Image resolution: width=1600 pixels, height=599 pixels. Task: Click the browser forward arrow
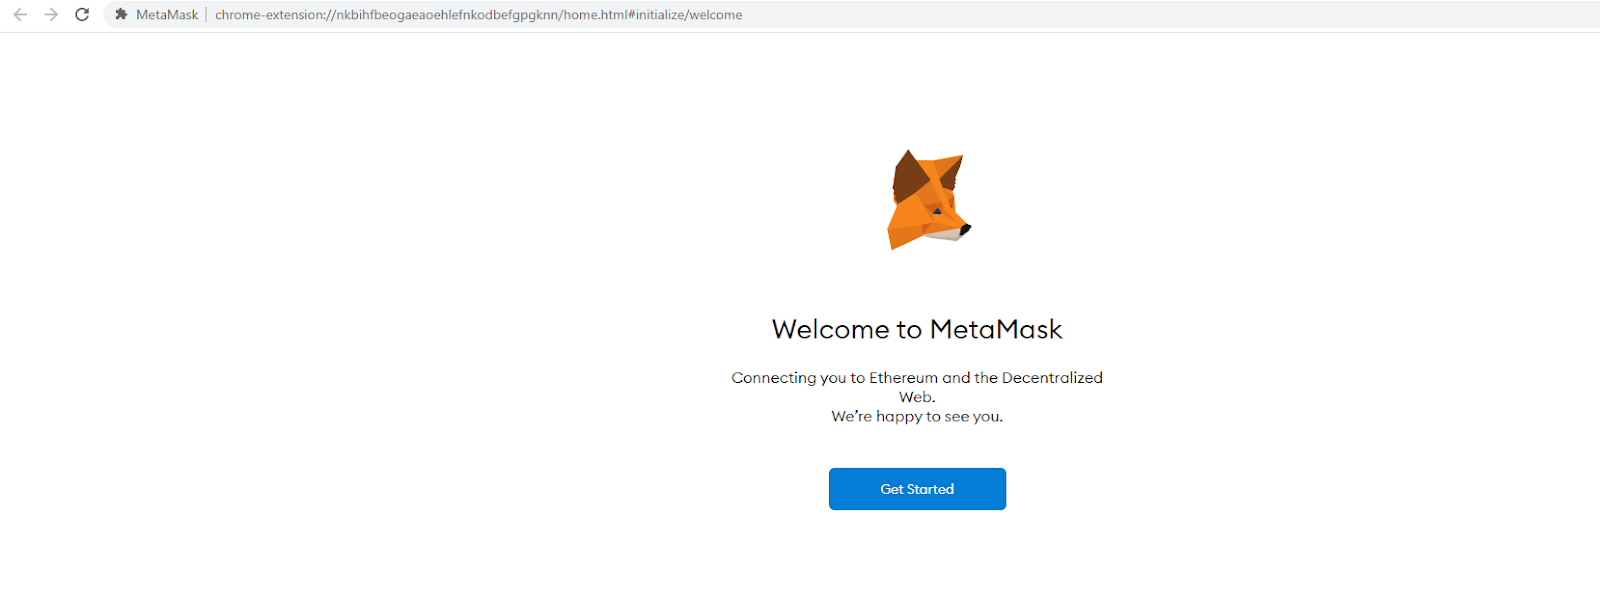(x=51, y=15)
